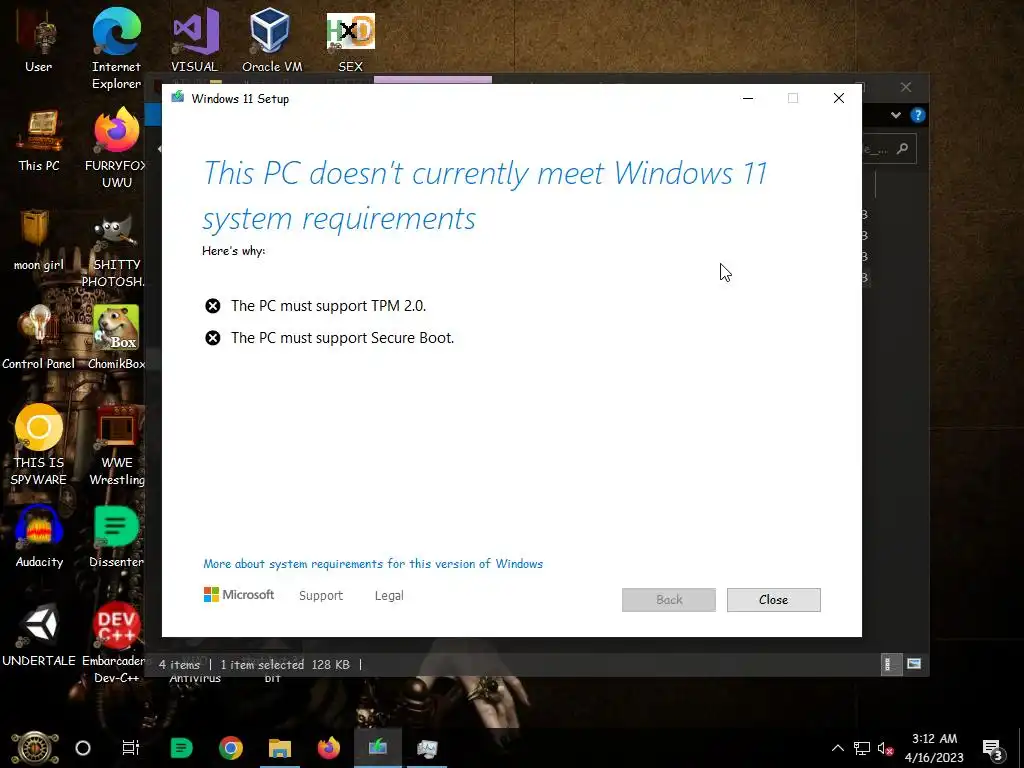1024x768 pixels.
Task: Launch ChomikBox desktop shortcut
Action: coord(116,338)
